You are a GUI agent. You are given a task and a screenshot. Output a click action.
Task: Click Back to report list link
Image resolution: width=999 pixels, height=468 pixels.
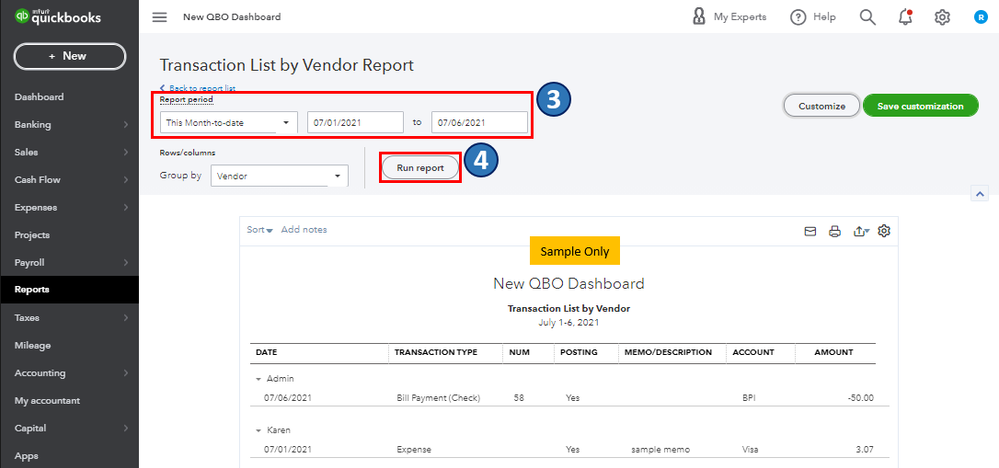coord(200,89)
